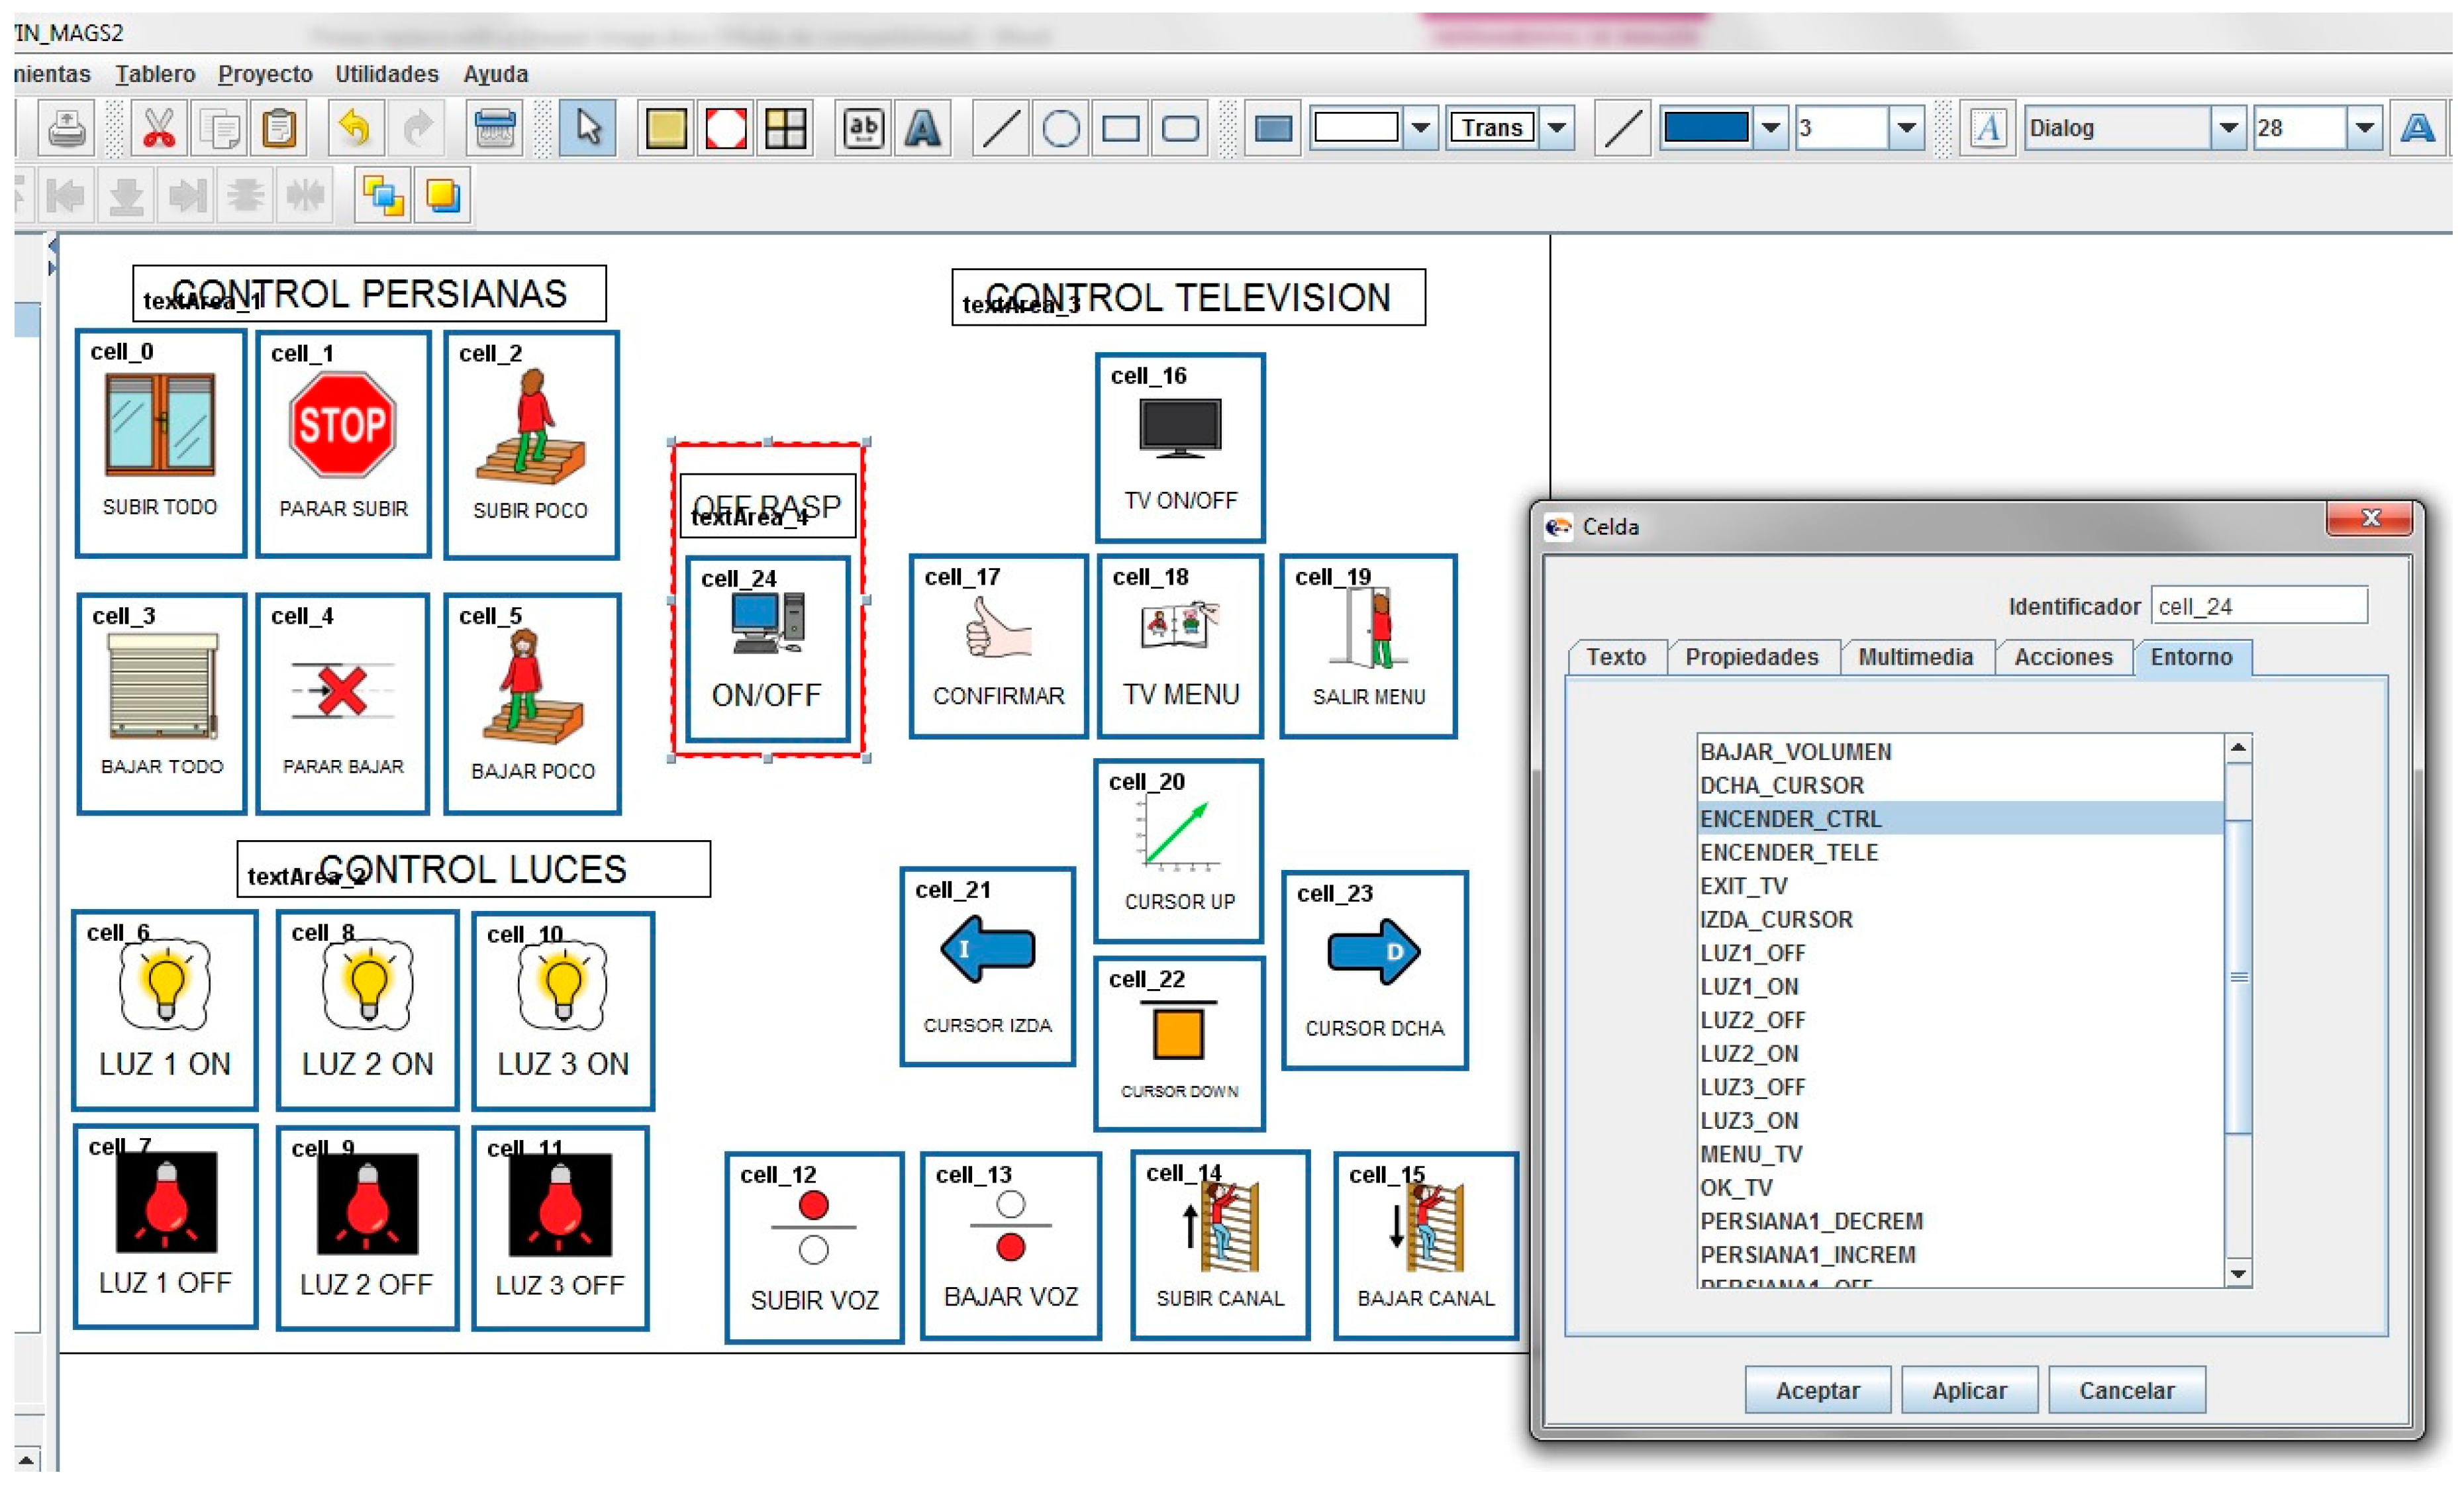The width and height of the screenshot is (2464, 1485).
Task: Select the circle drawing tool
Action: pyautogui.click(x=1060, y=129)
